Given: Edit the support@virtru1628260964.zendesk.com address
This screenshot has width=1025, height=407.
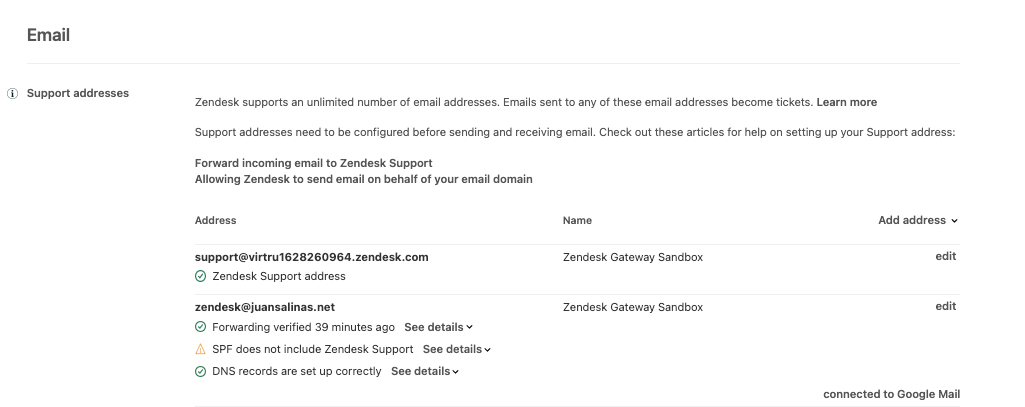Looking at the screenshot, I should (945, 256).
